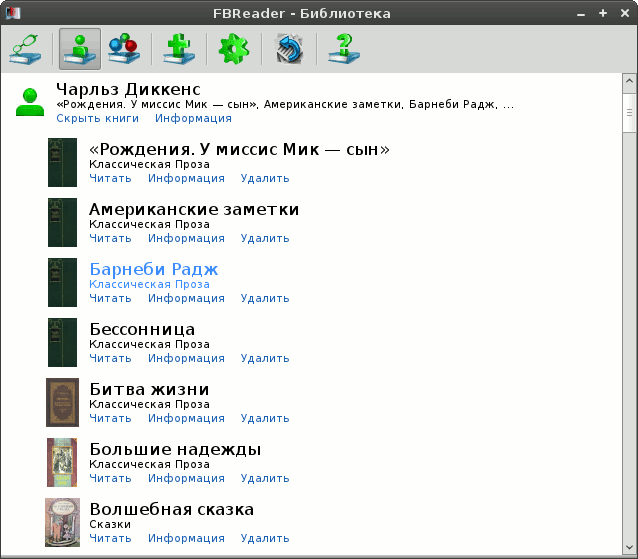Click Читать for Американские заметки

(110, 238)
